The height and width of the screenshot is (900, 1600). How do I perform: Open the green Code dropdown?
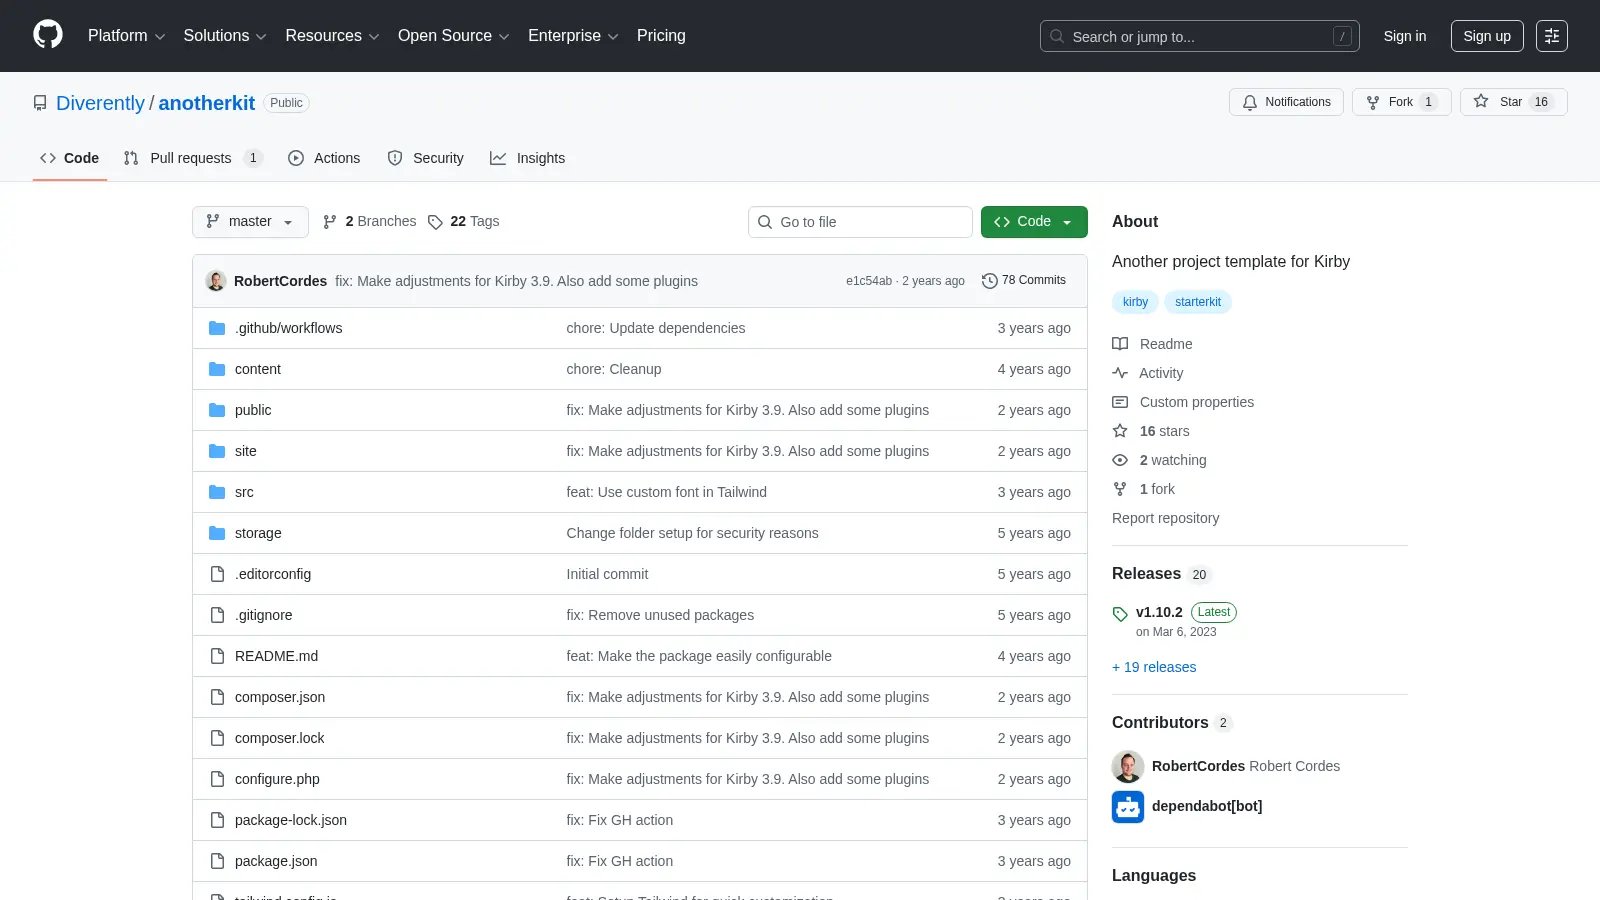(1034, 222)
